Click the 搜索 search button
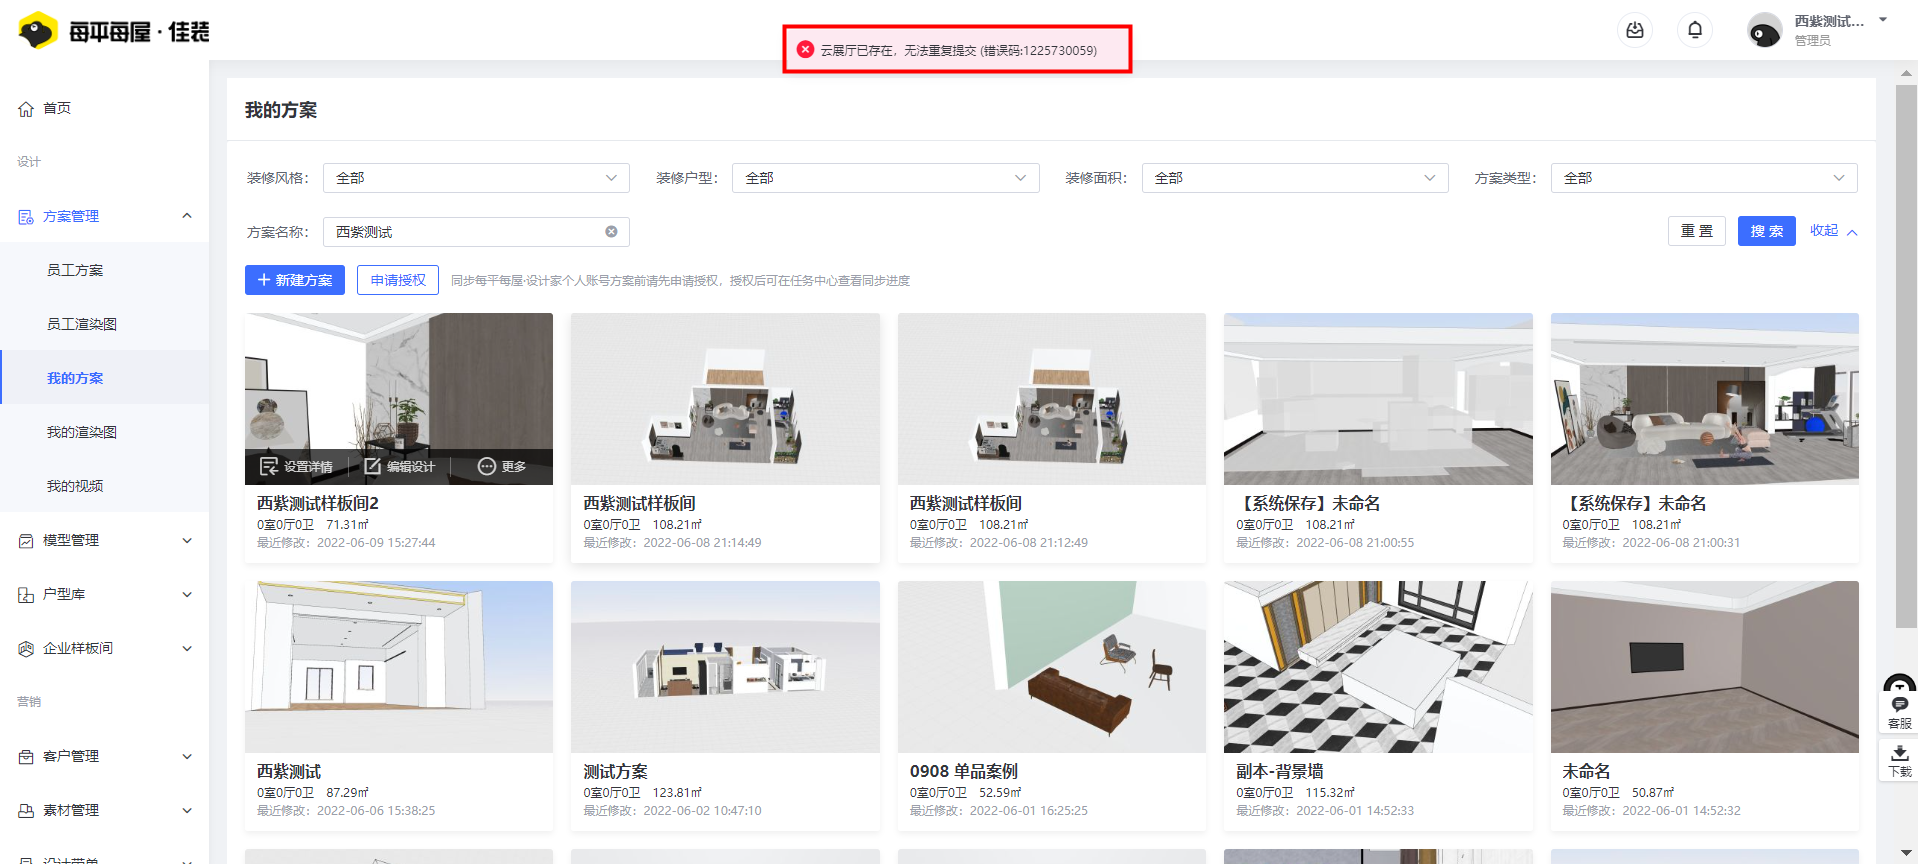 click(1767, 231)
